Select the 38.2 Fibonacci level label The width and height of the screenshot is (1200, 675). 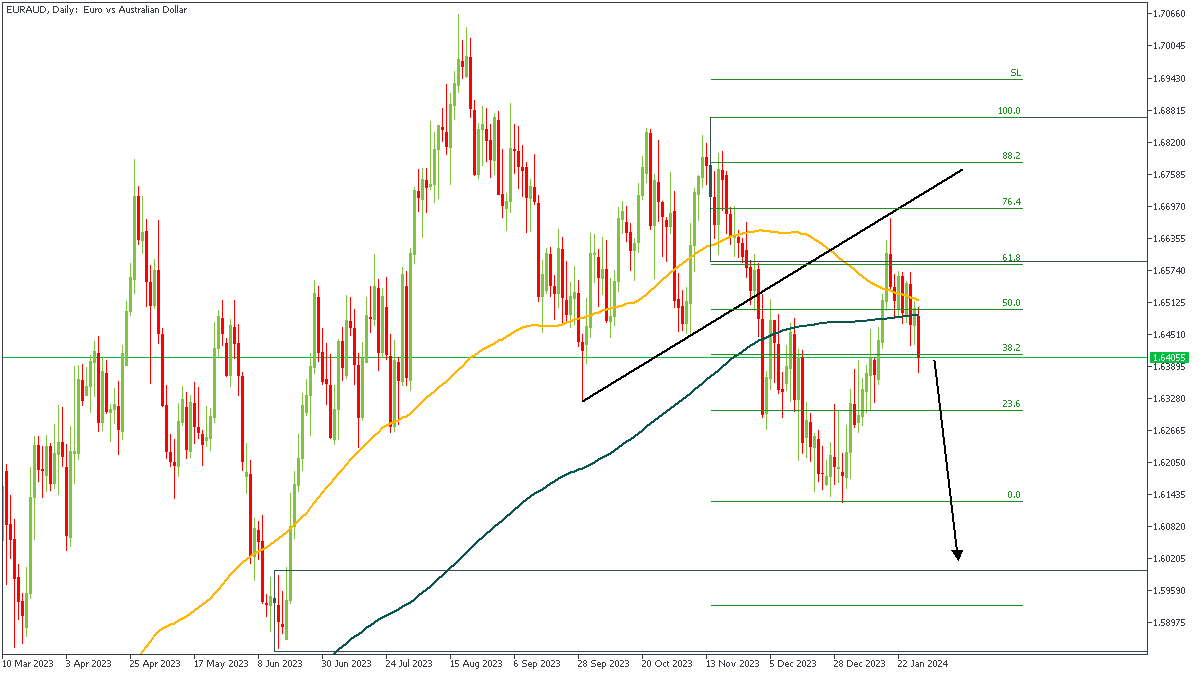[1010, 348]
